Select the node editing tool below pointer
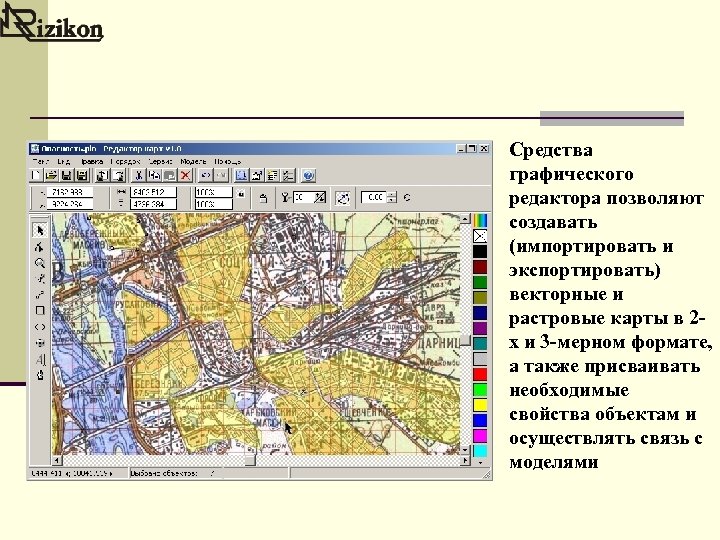Image resolution: width=720 pixels, height=540 pixels. tap(40, 247)
